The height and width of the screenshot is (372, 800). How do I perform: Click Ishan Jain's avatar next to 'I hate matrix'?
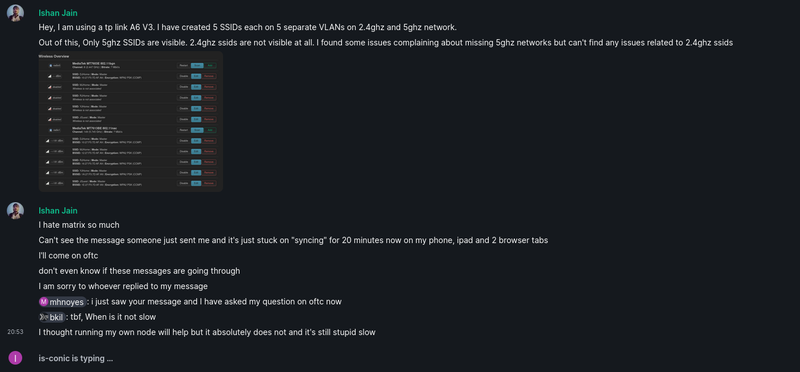tap(15, 210)
